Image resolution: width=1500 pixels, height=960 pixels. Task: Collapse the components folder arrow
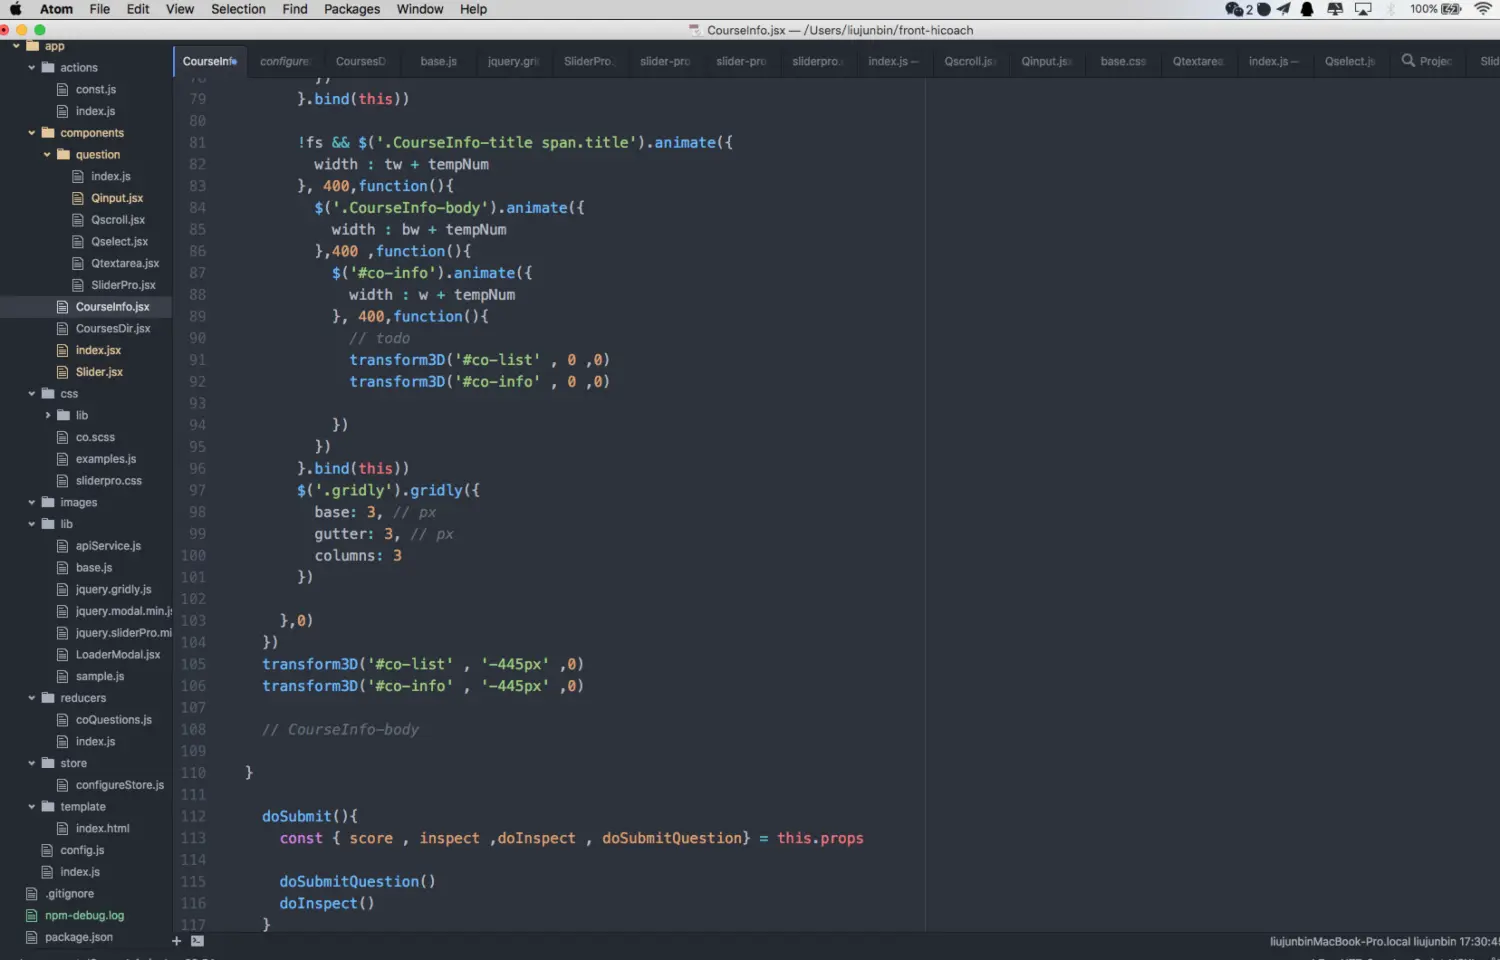[32, 133]
